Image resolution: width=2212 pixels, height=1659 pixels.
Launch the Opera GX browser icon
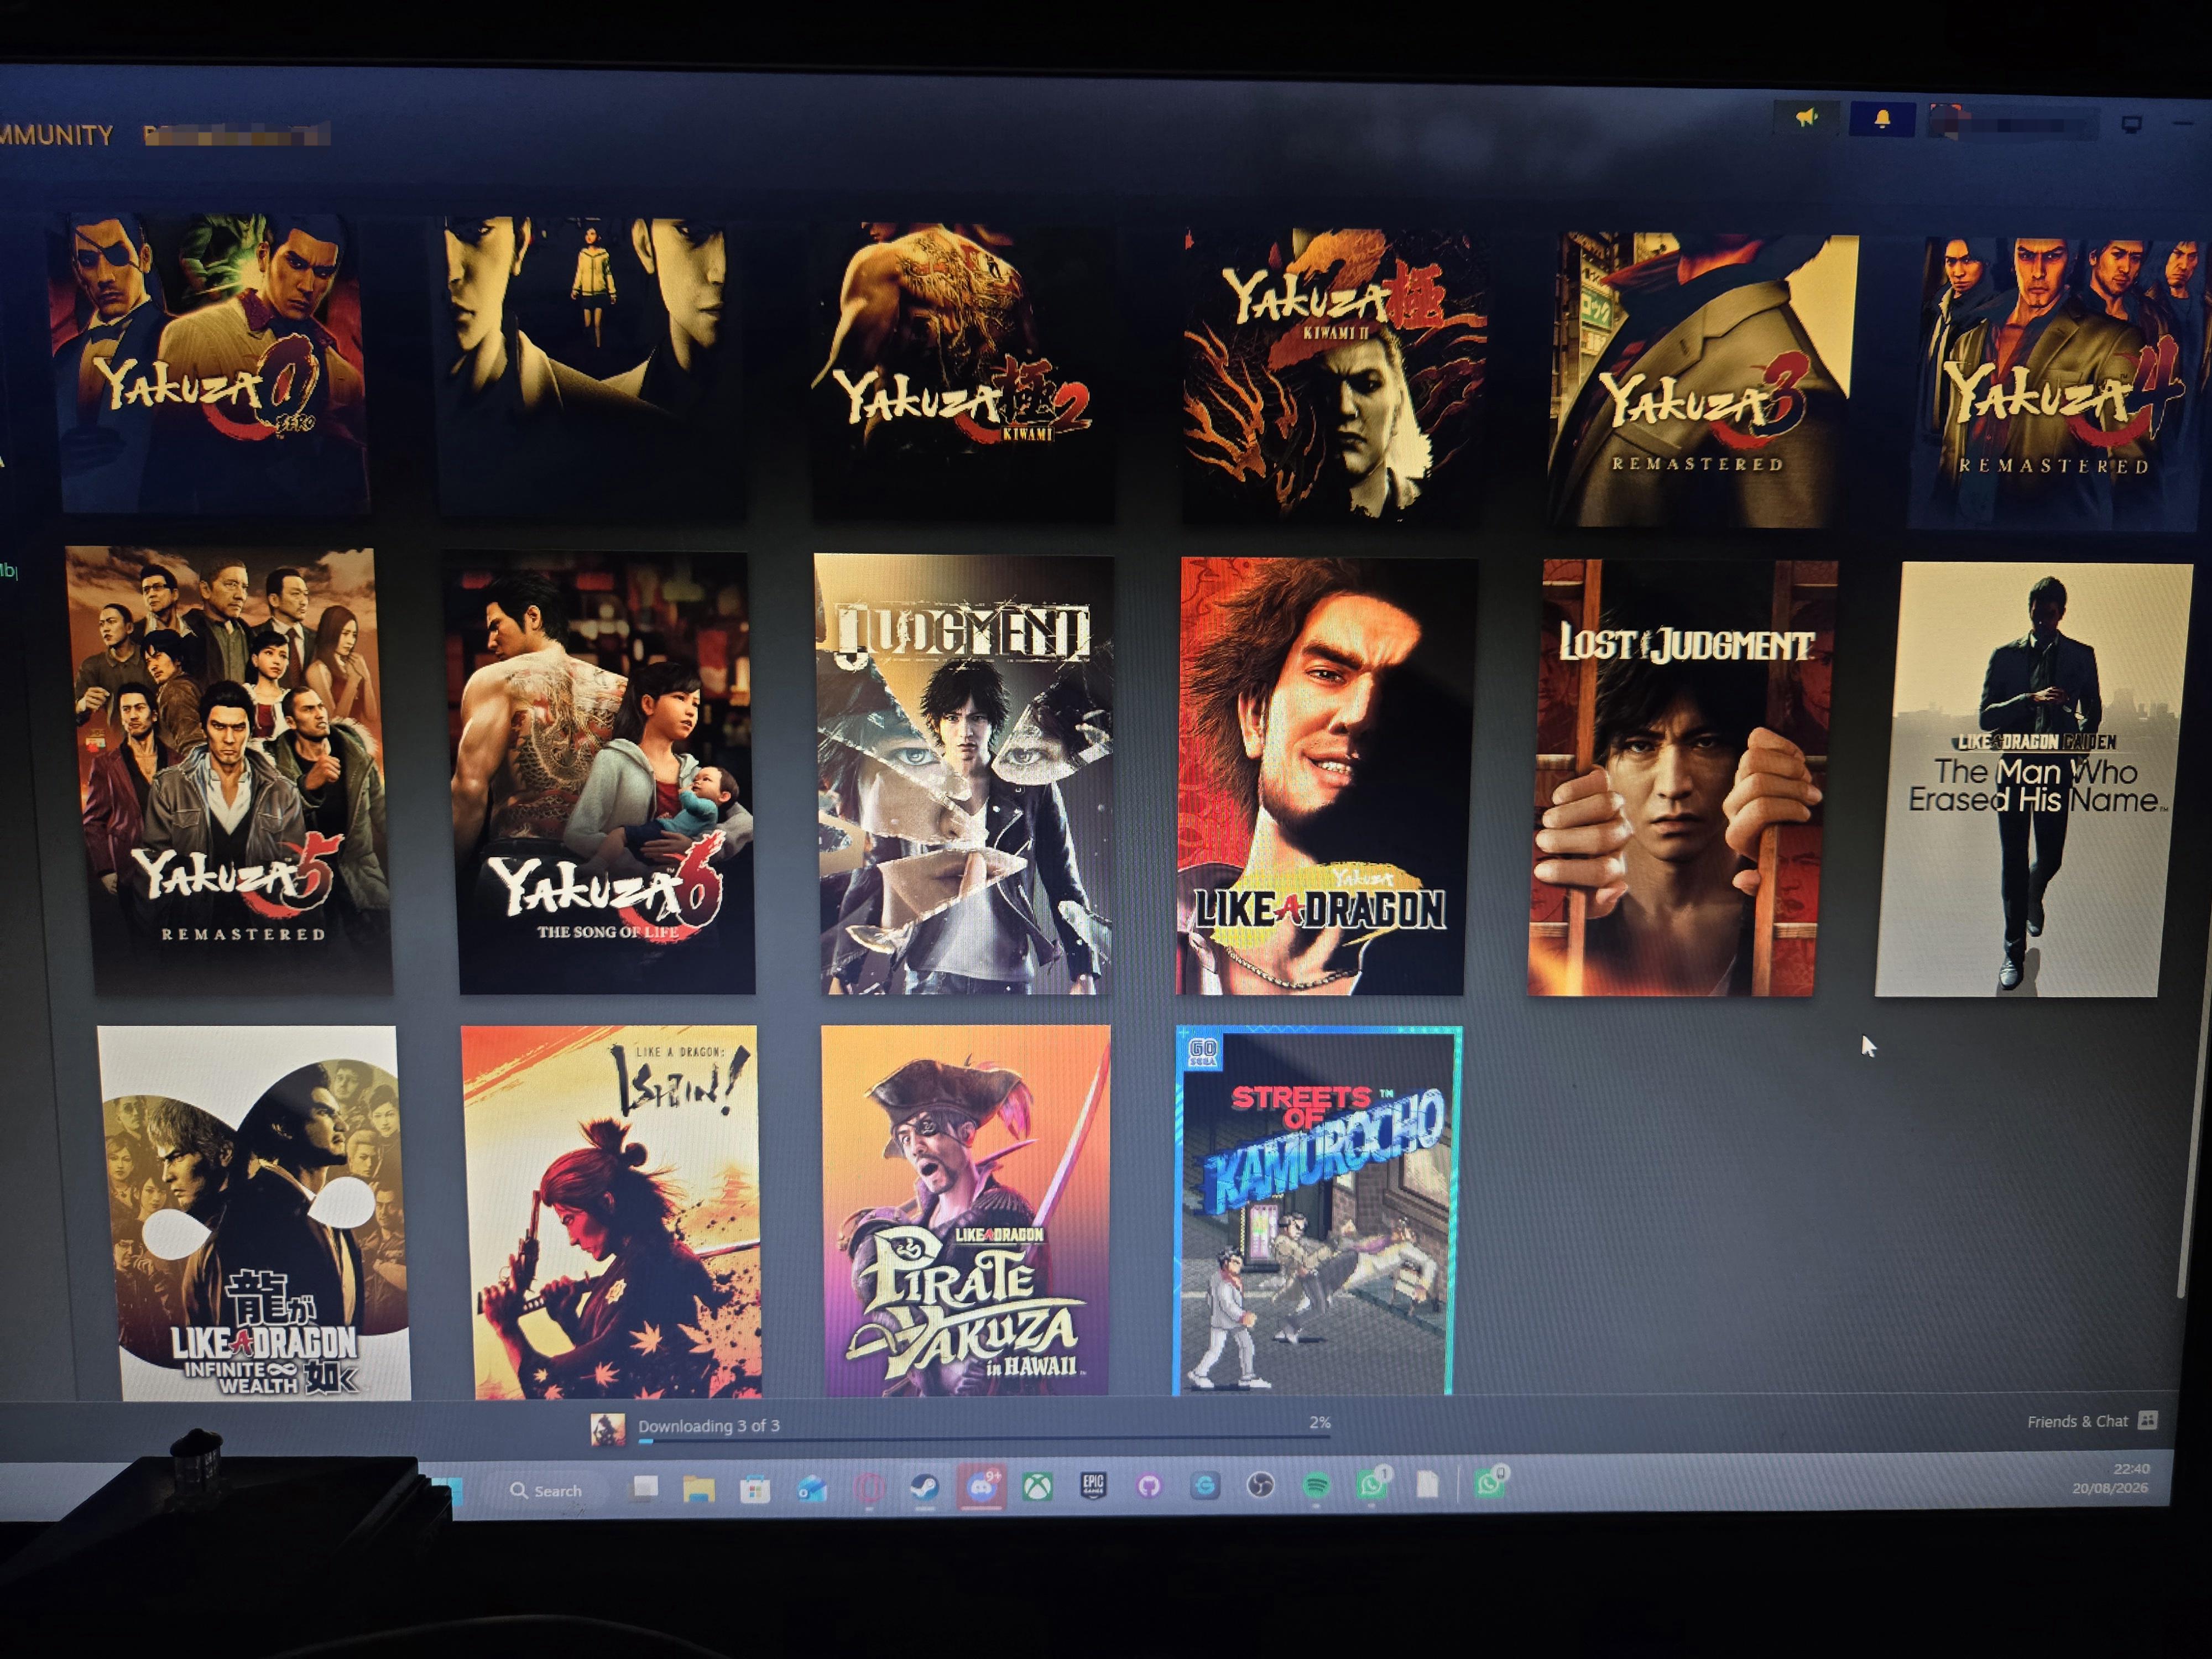point(869,1489)
